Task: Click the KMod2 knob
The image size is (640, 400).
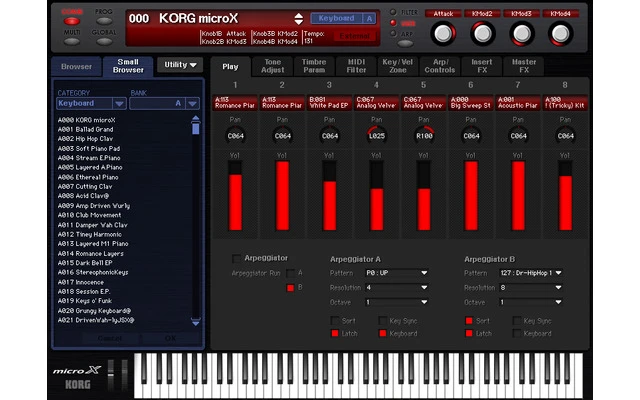Action: [x=482, y=33]
